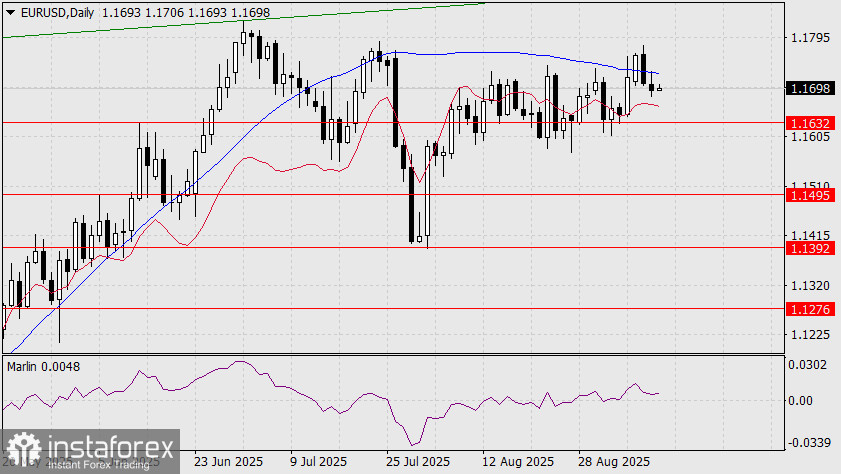Click the price axis value 1.1225

point(810,335)
